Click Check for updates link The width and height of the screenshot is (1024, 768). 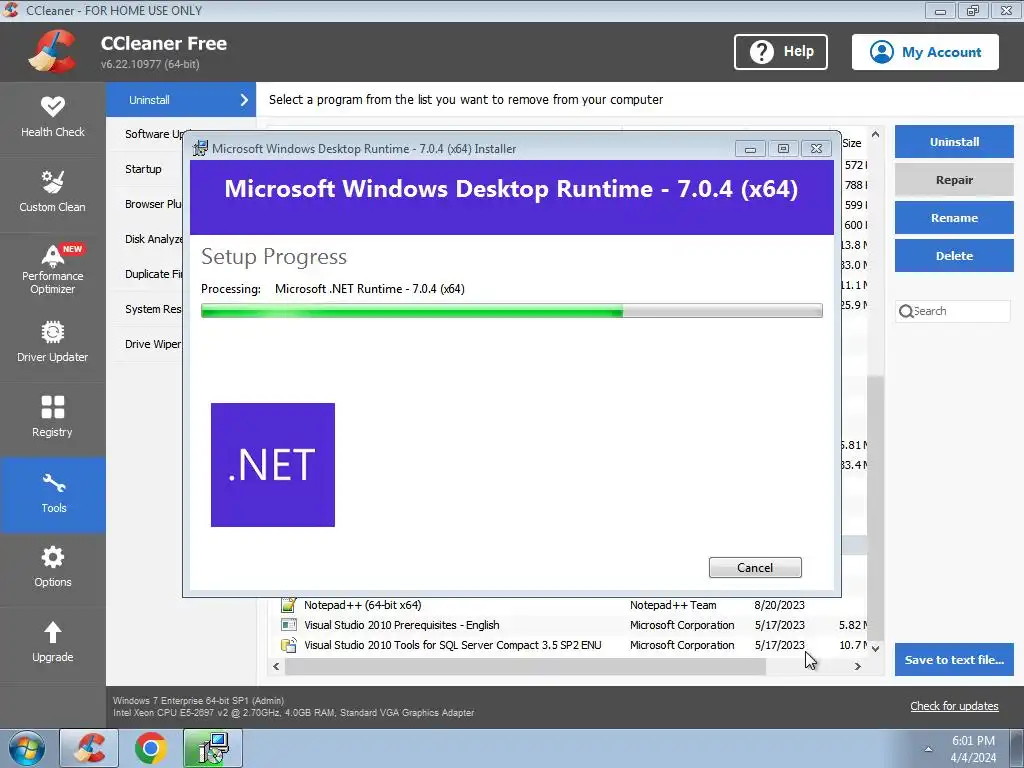click(x=954, y=706)
